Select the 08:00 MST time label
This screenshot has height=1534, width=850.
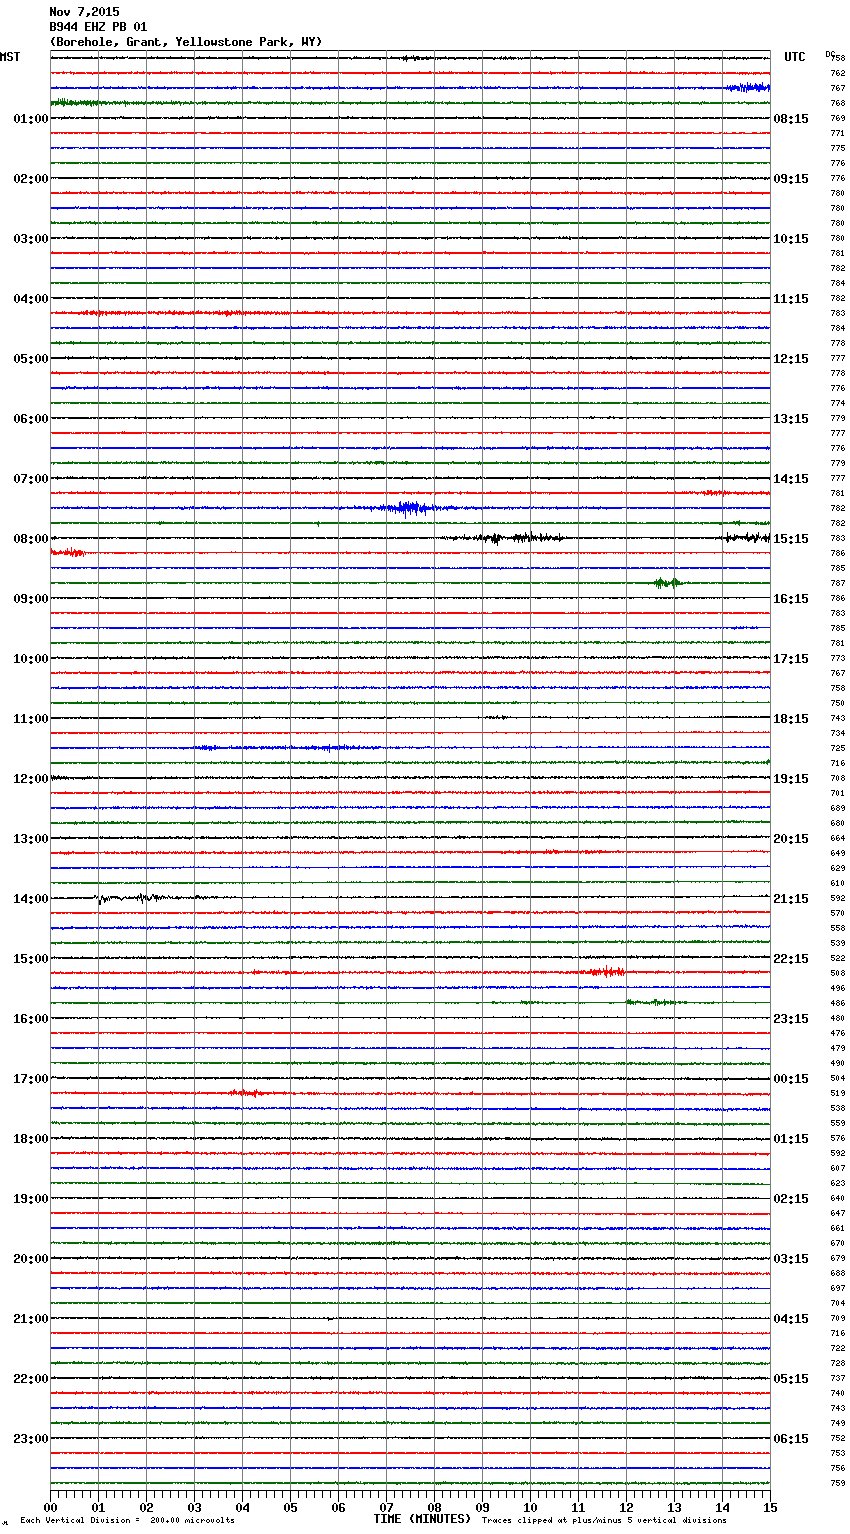click(31, 539)
